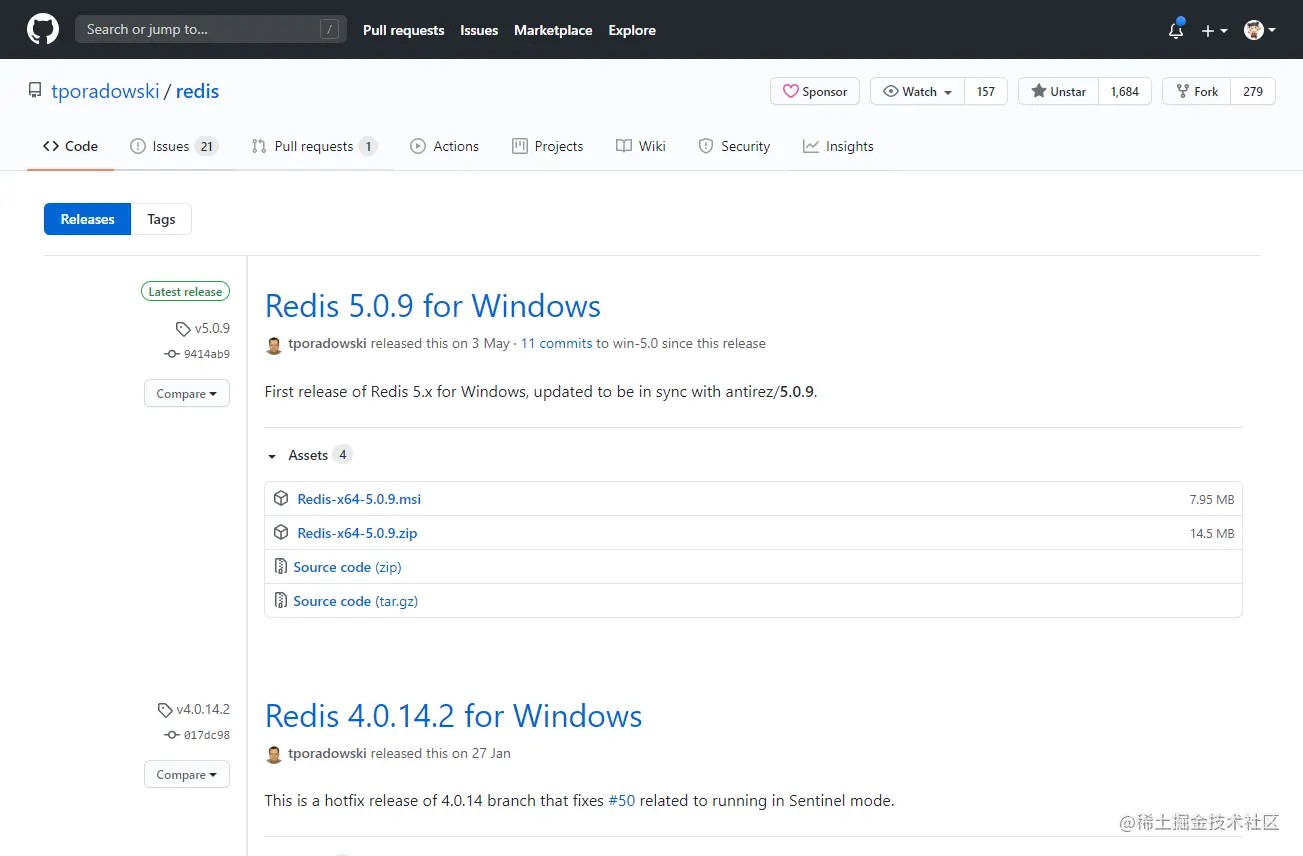This screenshot has height=856, width=1303.
Task: Click tporadowski avatar under Redis 5.0.9 title
Action: 274,345
